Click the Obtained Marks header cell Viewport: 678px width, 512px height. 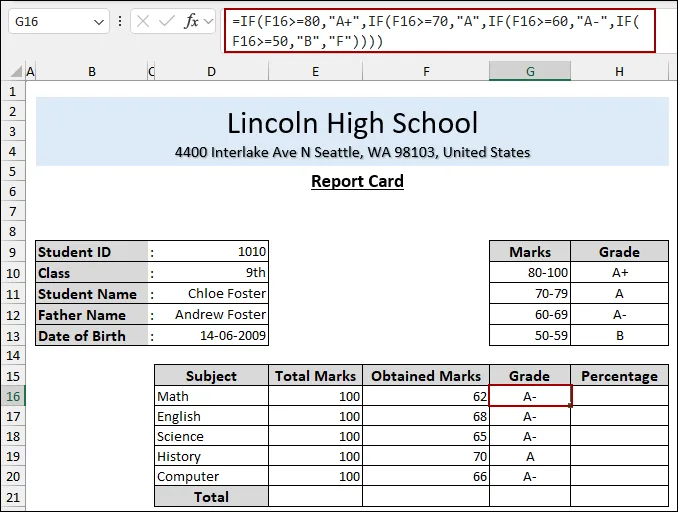426,375
